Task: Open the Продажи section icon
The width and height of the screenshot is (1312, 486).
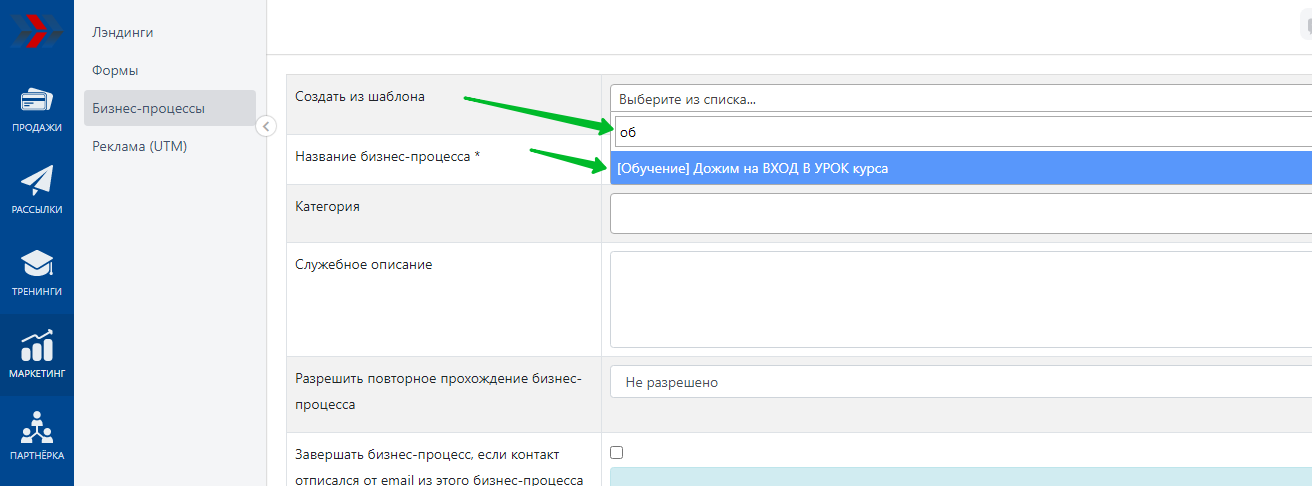Action: tap(37, 101)
